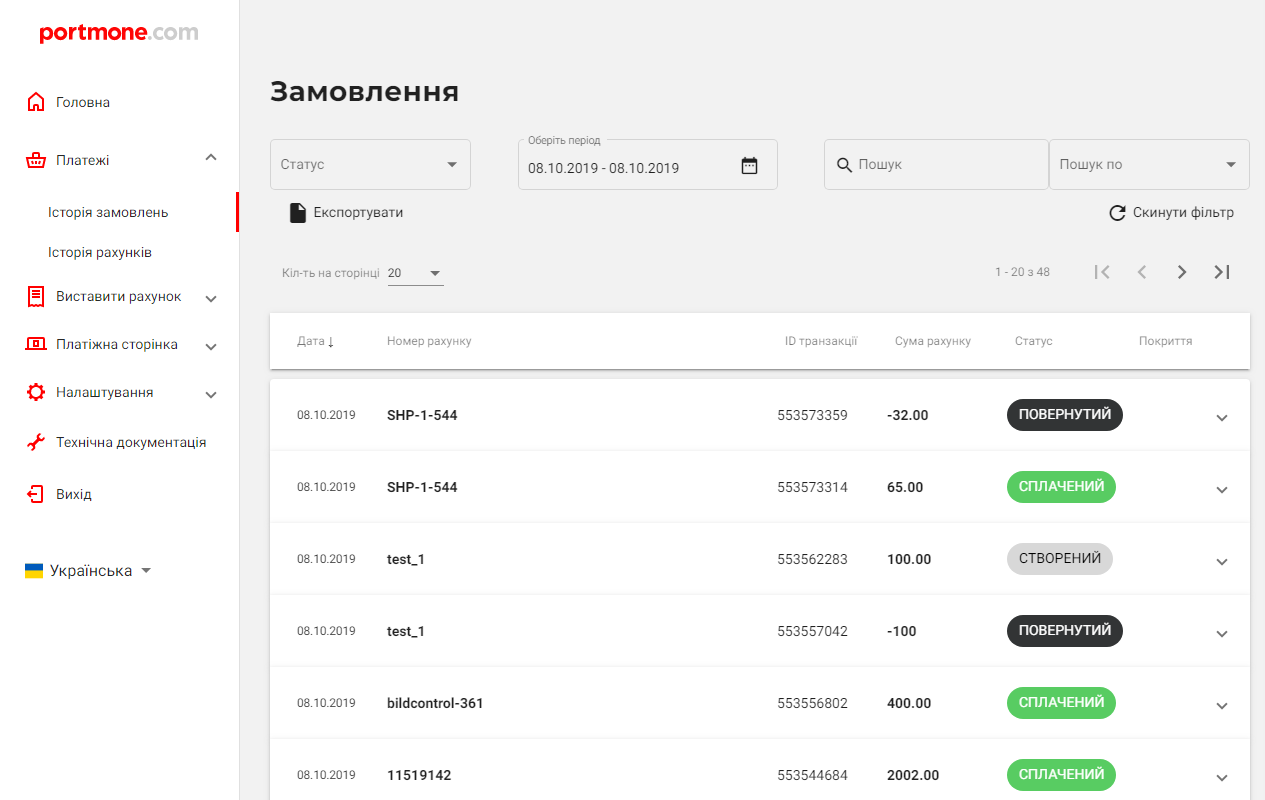Click the Технічна документація wrench icon

(x=36, y=442)
